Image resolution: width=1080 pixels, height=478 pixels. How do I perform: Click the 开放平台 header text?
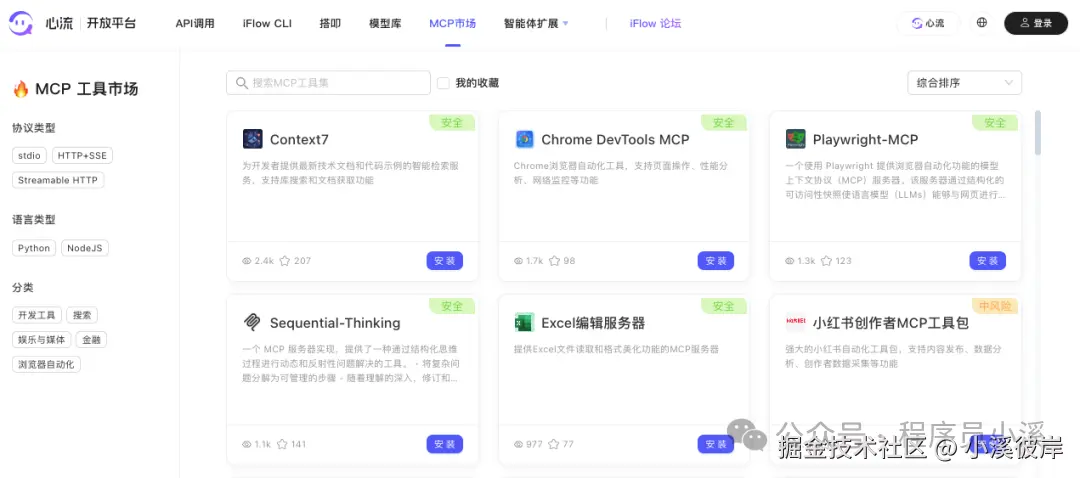click(x=112, y=23)
